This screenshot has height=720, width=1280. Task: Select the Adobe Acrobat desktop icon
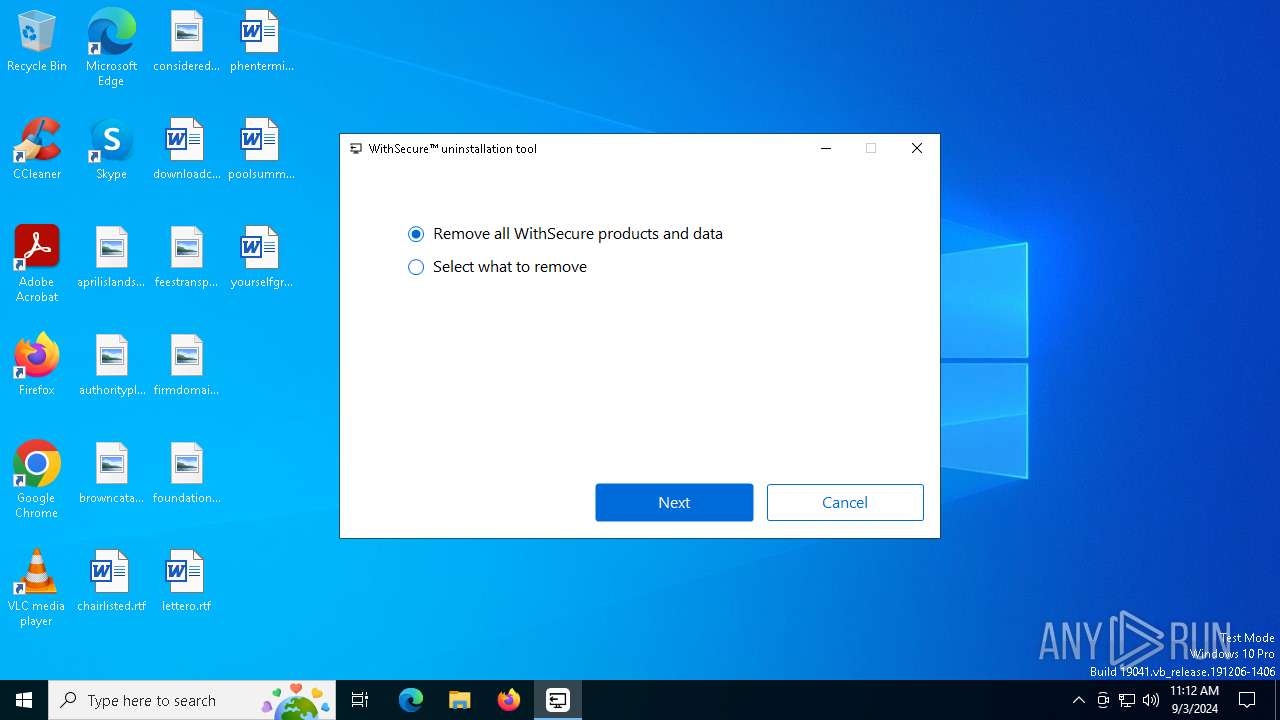pos(37,263)
